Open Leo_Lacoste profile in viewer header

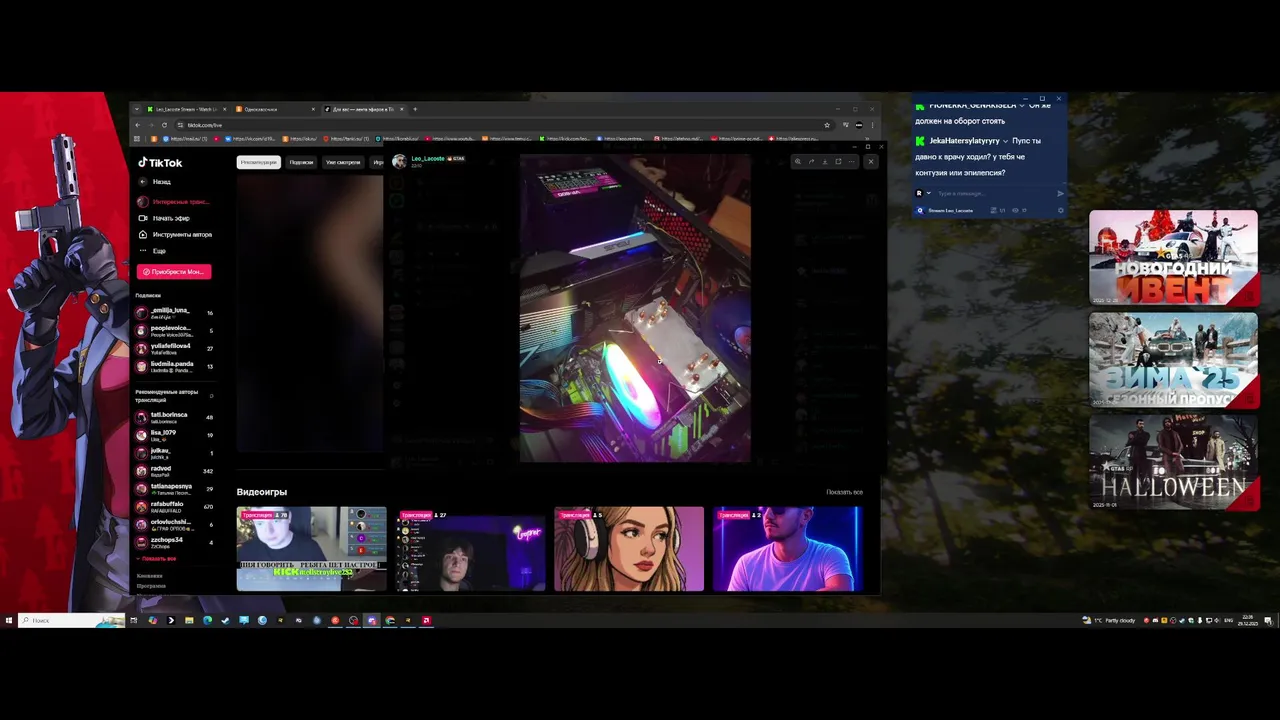[428, 158]
